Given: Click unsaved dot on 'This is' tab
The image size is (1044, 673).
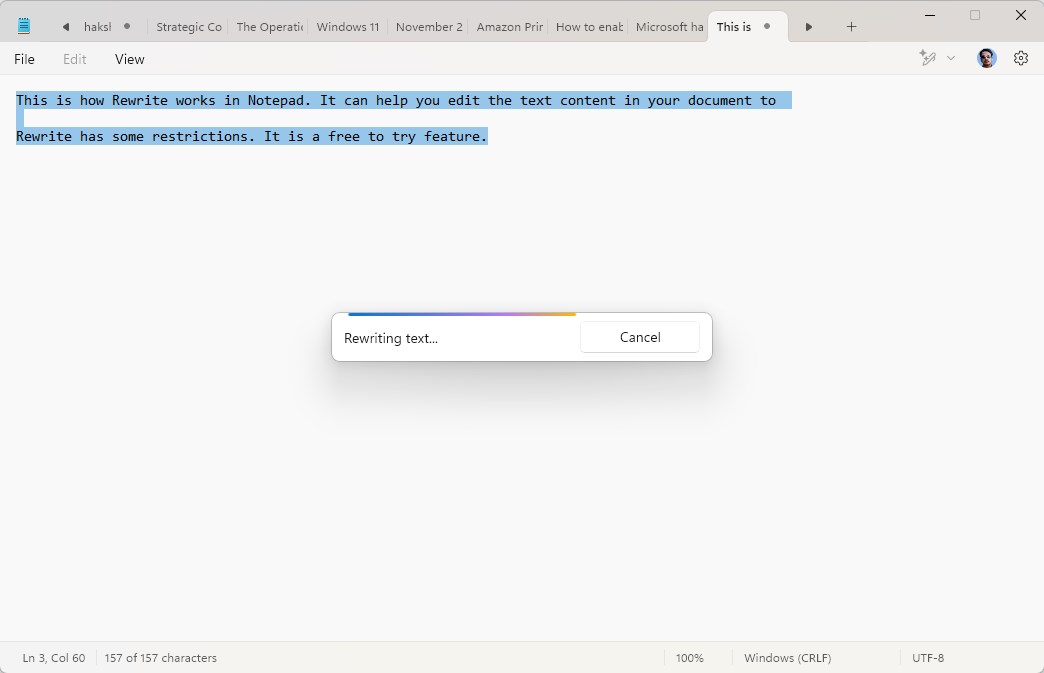Looking at the screenshot, I should pyautogui.click(x=767, y=27).
